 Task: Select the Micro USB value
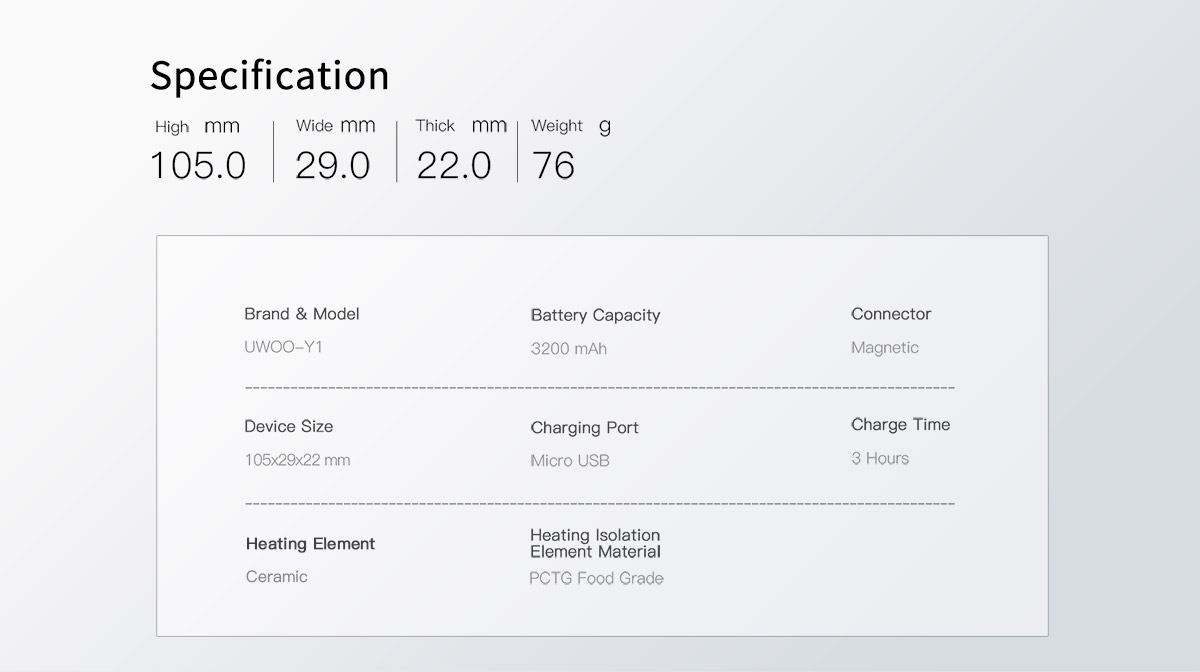pos(569,461)
